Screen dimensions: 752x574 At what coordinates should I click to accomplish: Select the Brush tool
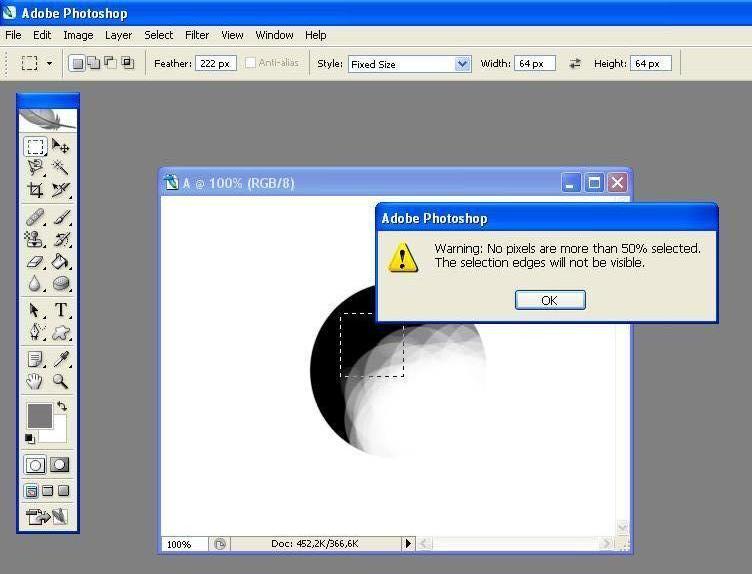click(x=61, y=217)
